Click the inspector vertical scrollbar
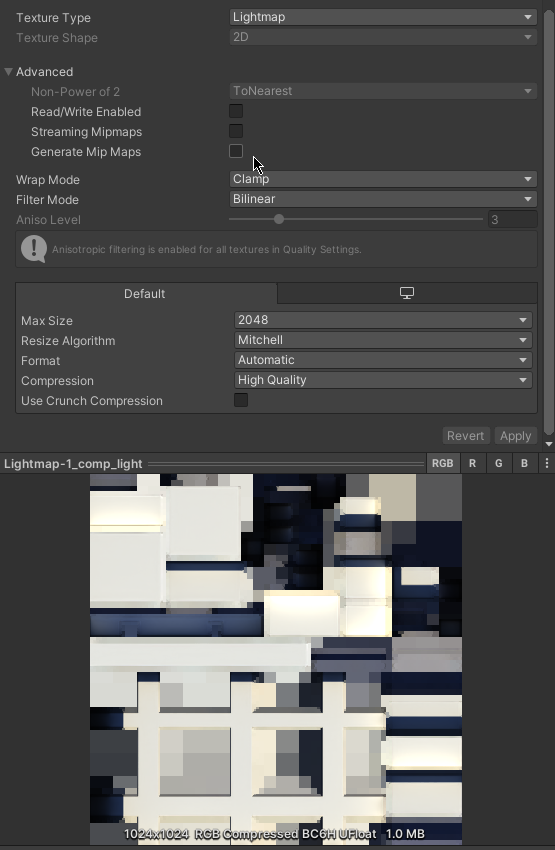 (x=548, y=220)
